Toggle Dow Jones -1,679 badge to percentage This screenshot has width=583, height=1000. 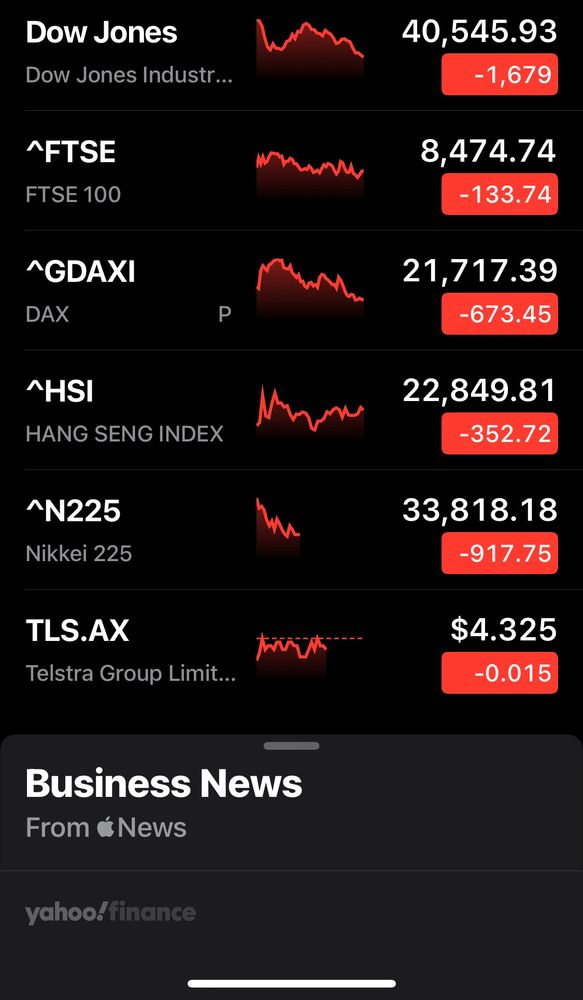pos(499,75)
